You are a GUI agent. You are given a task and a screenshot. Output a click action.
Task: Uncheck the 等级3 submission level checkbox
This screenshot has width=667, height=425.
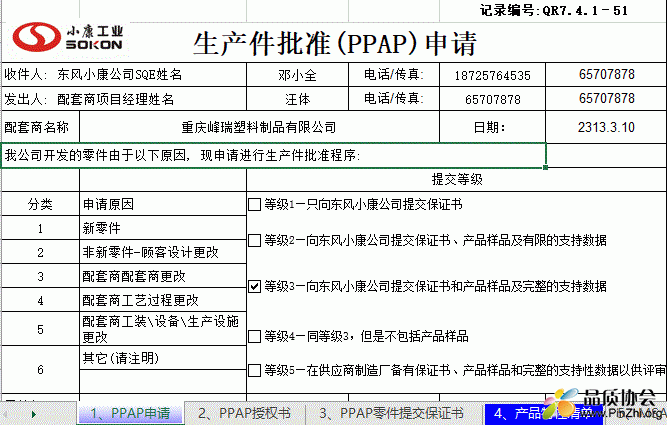(x=254, y=286)
